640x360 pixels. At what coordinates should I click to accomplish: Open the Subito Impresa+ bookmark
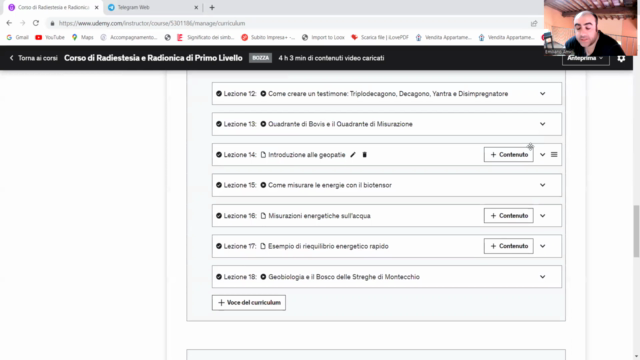pos(268,37)
